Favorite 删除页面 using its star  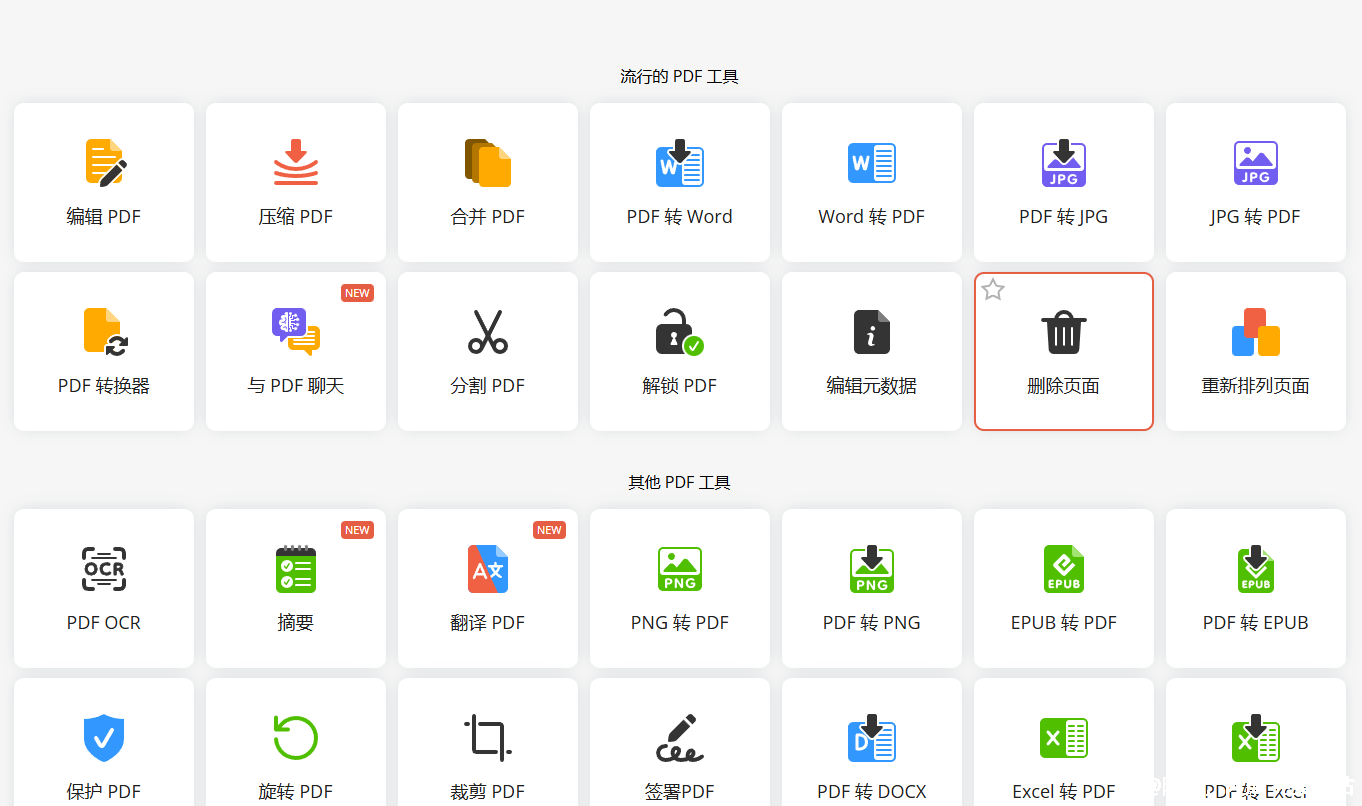click(991, 289)
